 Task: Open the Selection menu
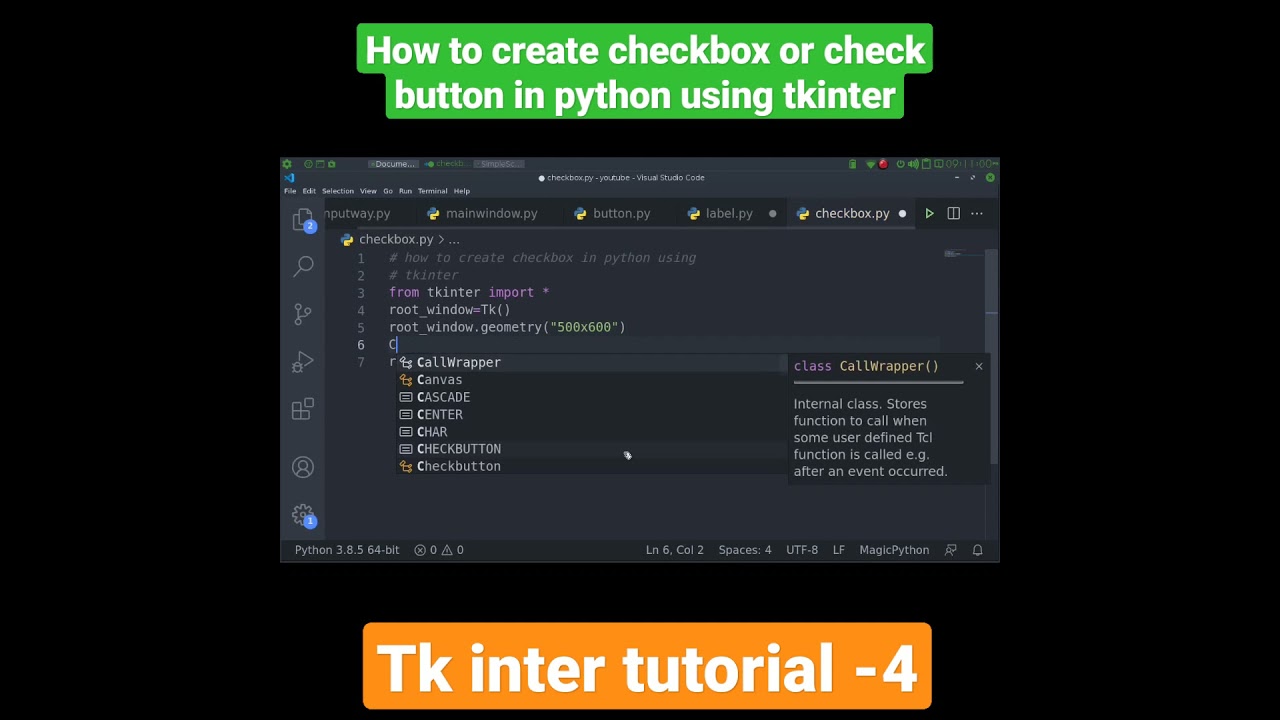tap(338, 191)
